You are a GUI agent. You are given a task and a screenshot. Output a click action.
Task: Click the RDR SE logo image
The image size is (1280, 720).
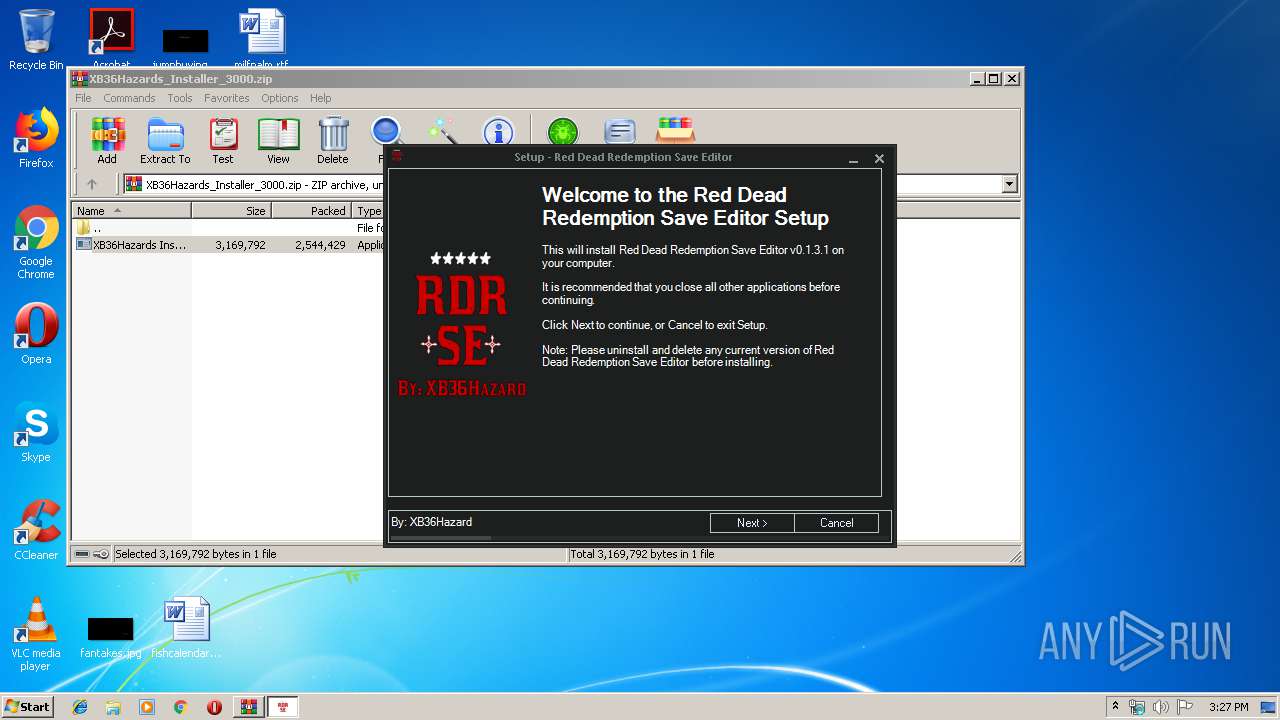(x=461, y=323)
